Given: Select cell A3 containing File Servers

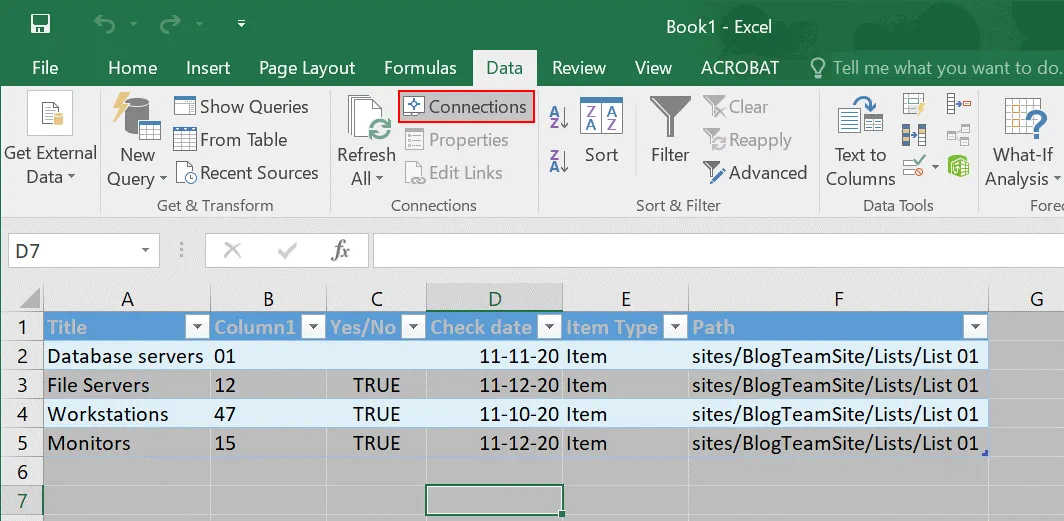Looking at the screenshot, I should [98, 385].
